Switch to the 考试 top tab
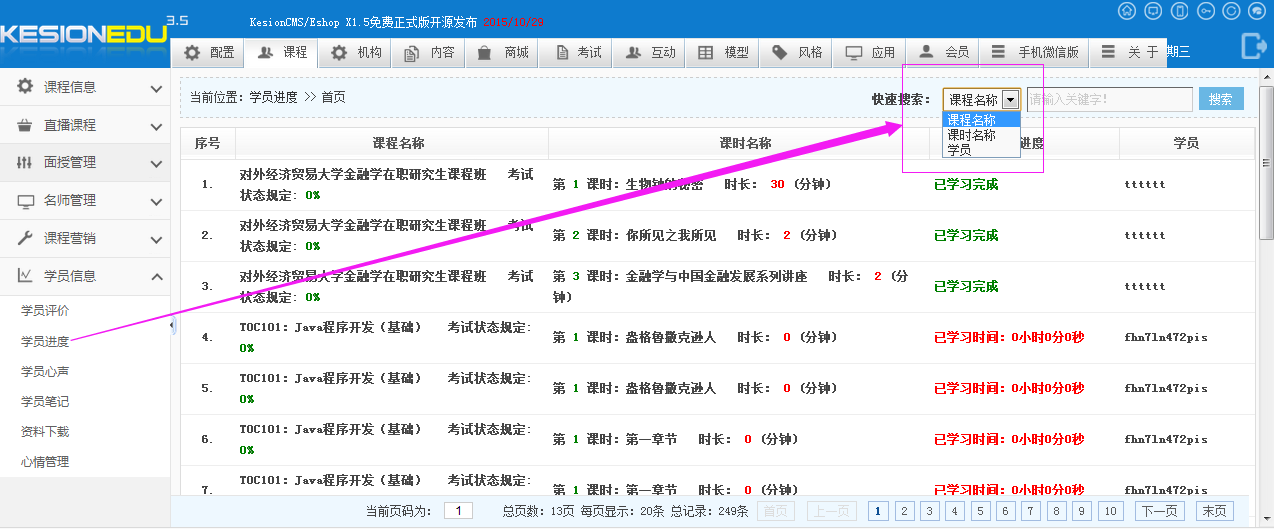 pos(579,53)
